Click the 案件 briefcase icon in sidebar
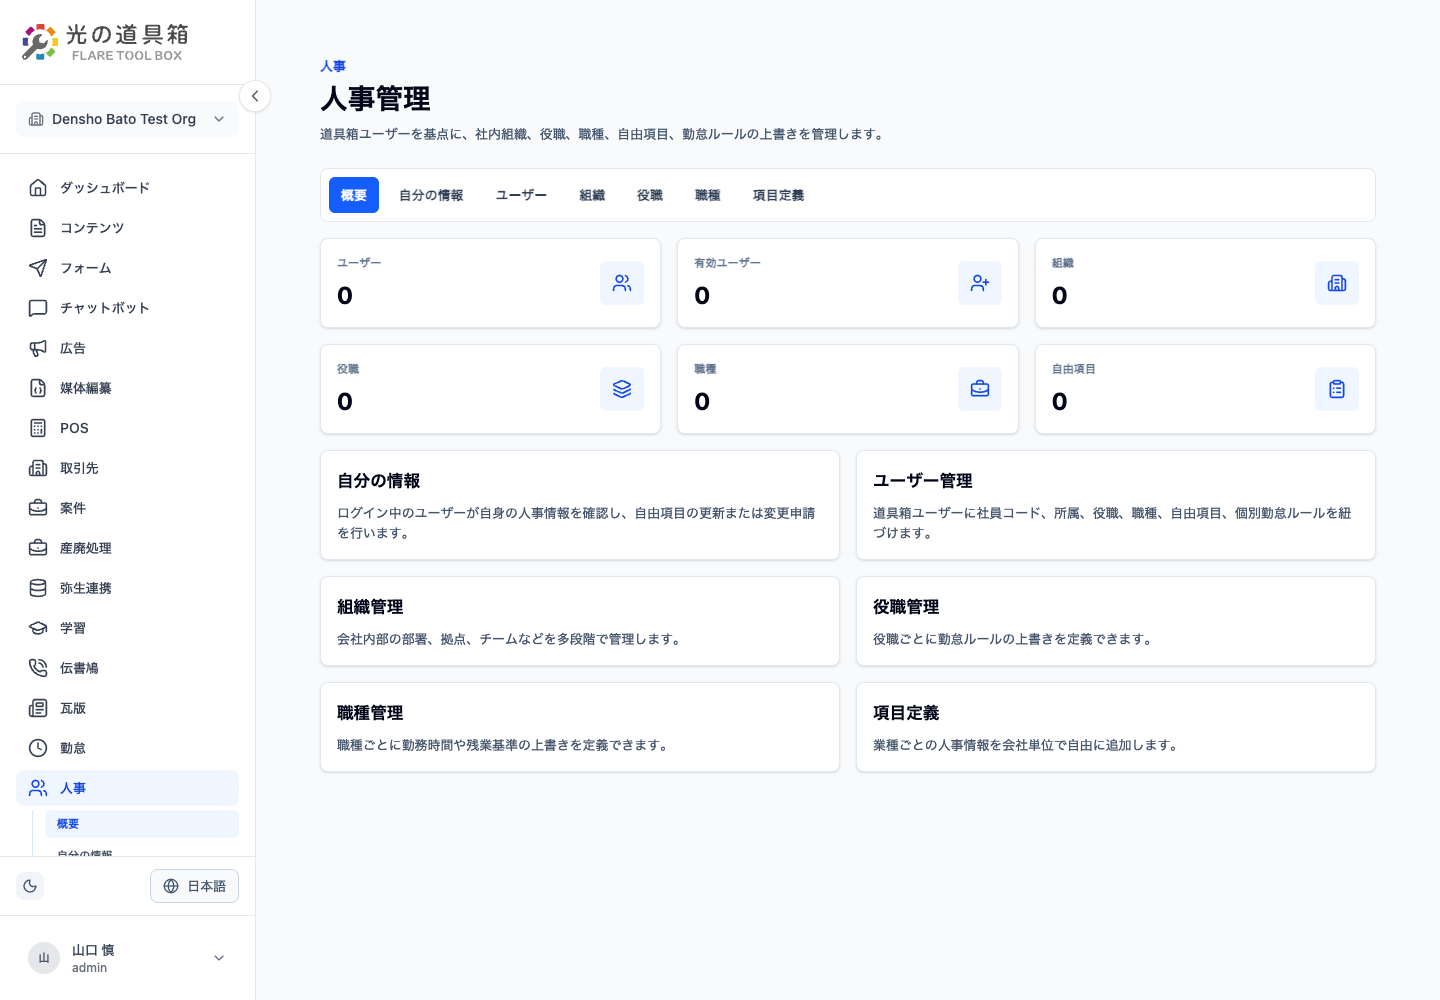This screenshot has width=1440, height=1000. point(38,508)
